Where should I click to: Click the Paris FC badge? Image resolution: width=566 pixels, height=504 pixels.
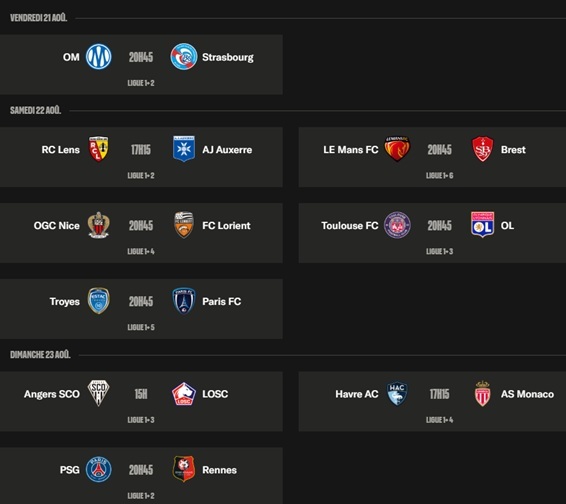184,301
